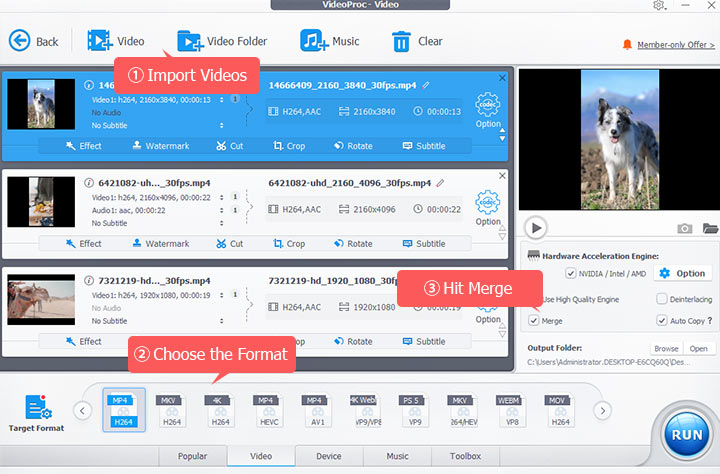Select WEBM VP8 format
This screenshot has width=720, height=474.
tap(512, 410)
